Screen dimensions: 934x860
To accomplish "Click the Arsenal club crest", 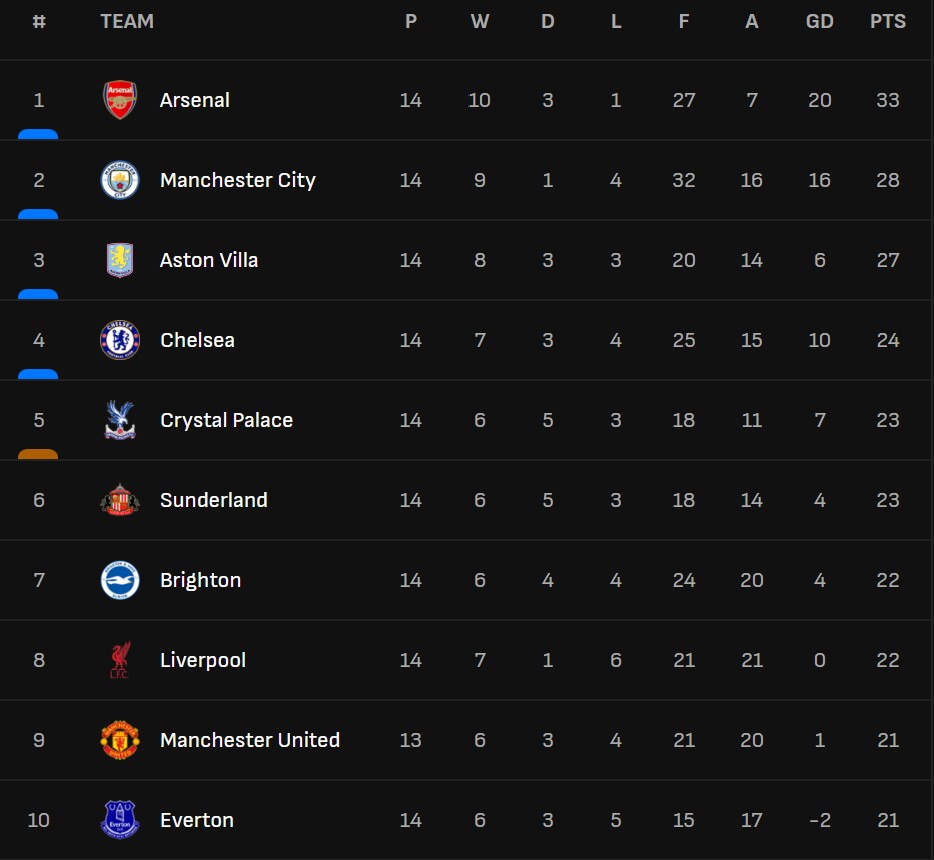I will click(x=120, y=100).
